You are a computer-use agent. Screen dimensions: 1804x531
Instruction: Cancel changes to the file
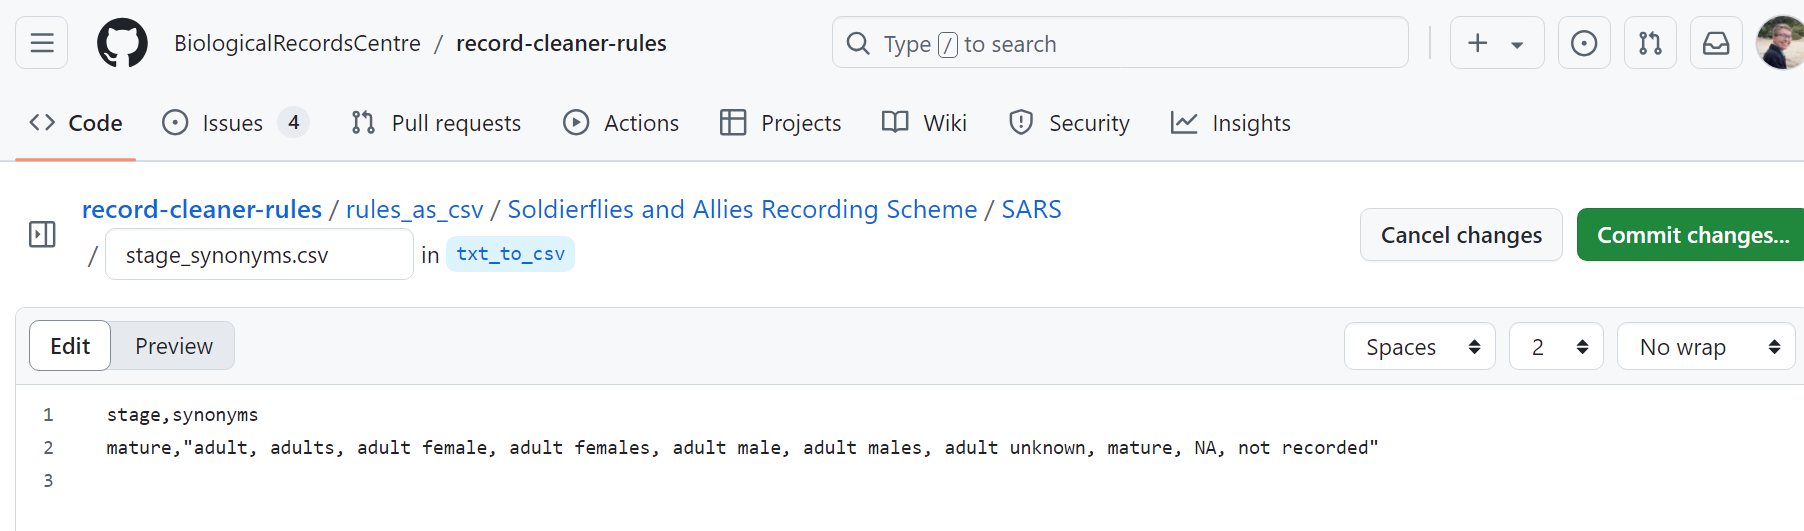[x=1461, y=235]
